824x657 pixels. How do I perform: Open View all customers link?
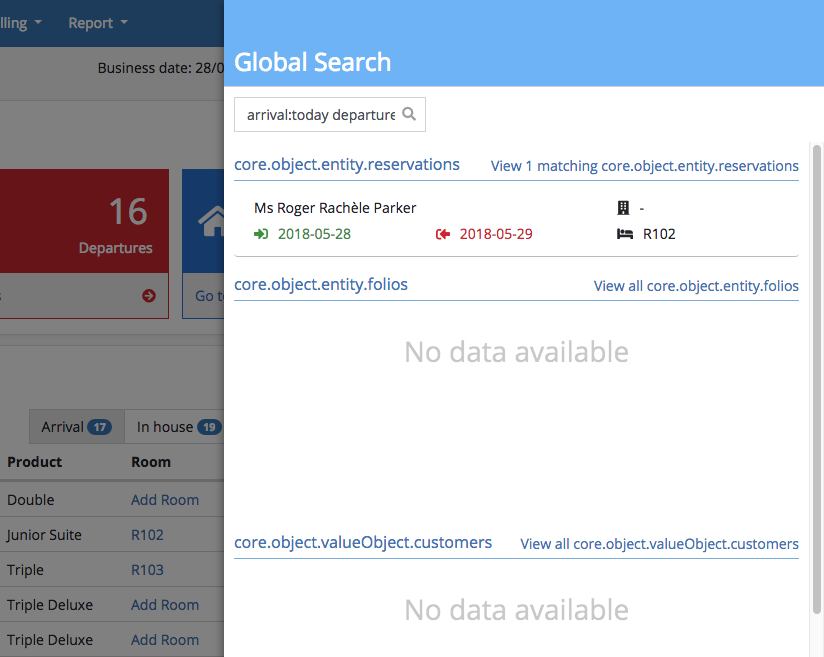pyautogui.click(x=659, y=544)
